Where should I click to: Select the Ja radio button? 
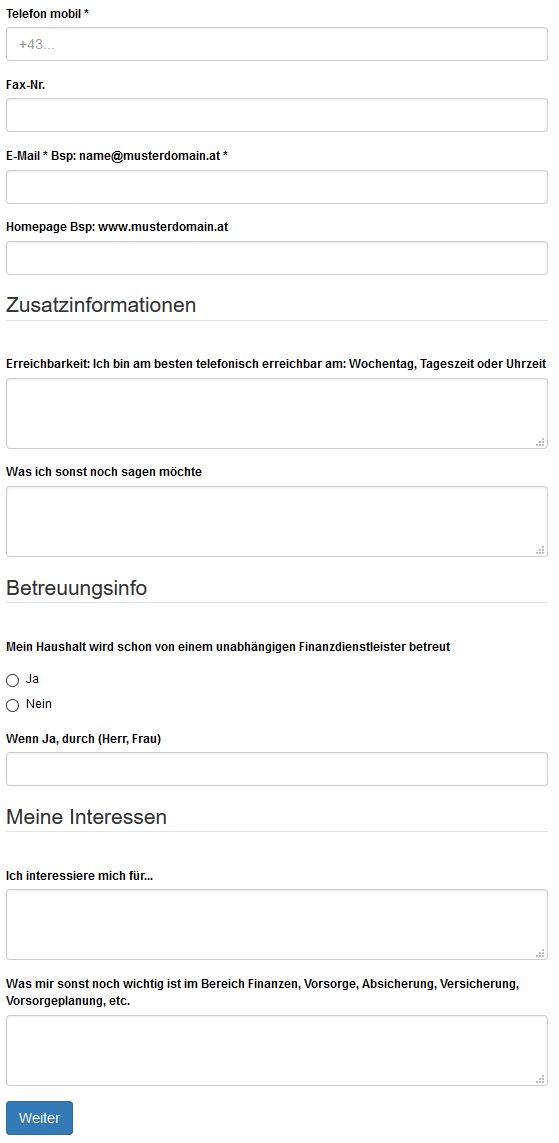(12, 680)
